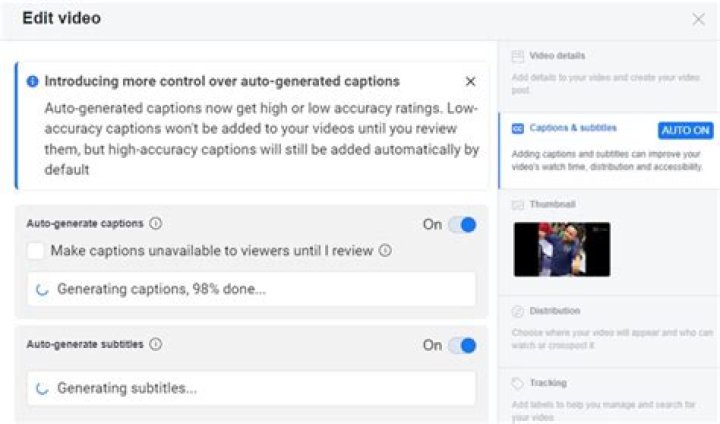Click the Video details sidebar icon
This screenshot has height=424, width=720.
click(518, 57)
